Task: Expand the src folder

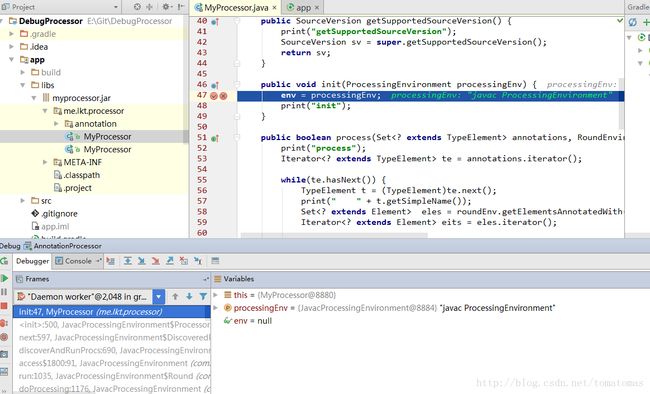Action: coord(23,201)
